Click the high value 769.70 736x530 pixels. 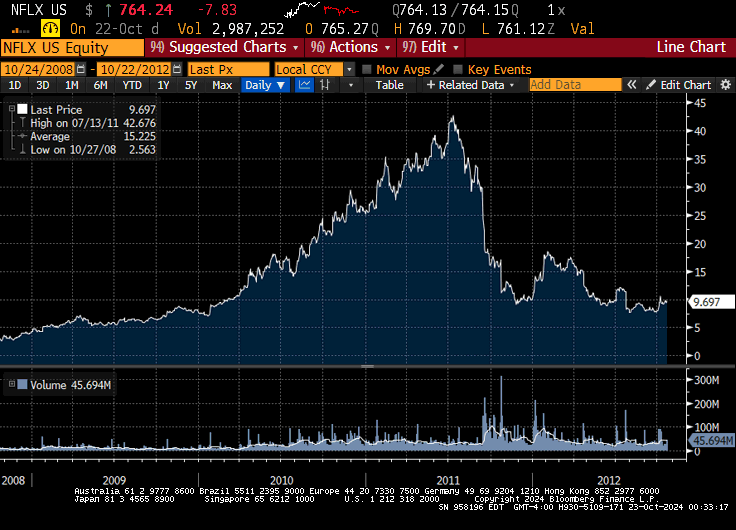[x=431, y=29]
